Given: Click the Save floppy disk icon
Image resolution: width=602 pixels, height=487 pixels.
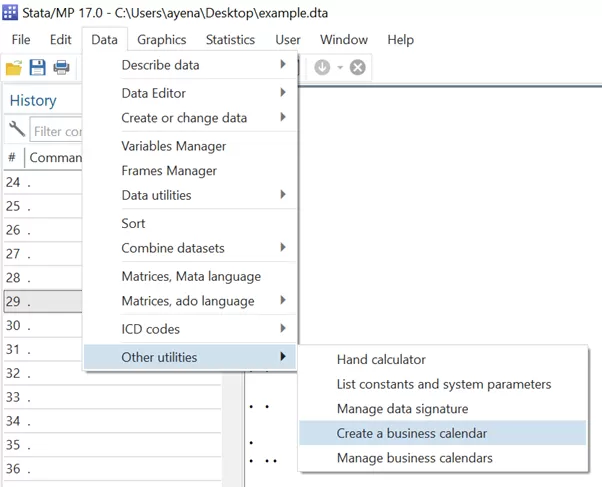Looking at the screenshot, I should coord(38,68).
